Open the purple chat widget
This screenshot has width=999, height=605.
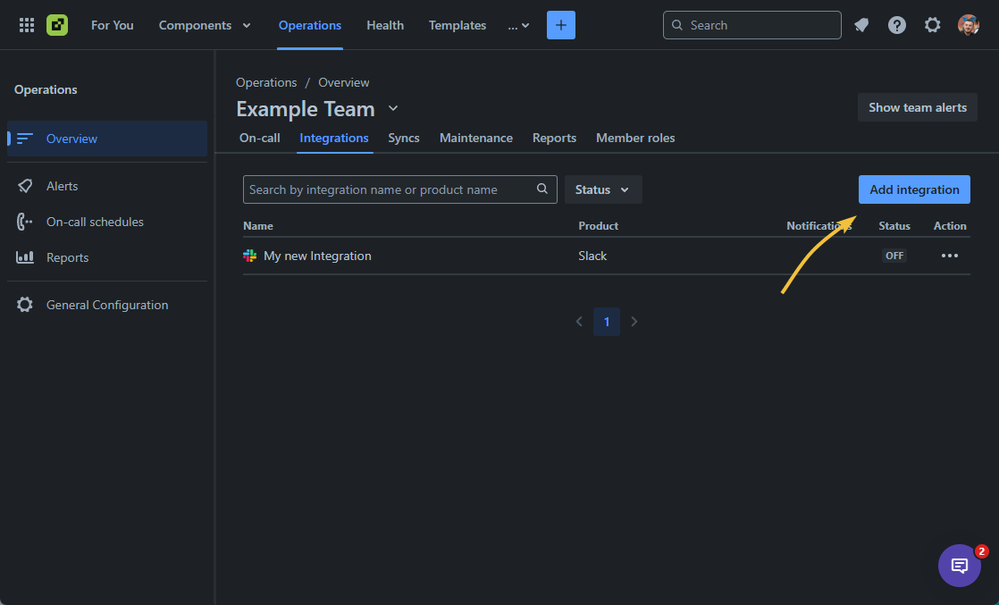[x=959, y=566]
